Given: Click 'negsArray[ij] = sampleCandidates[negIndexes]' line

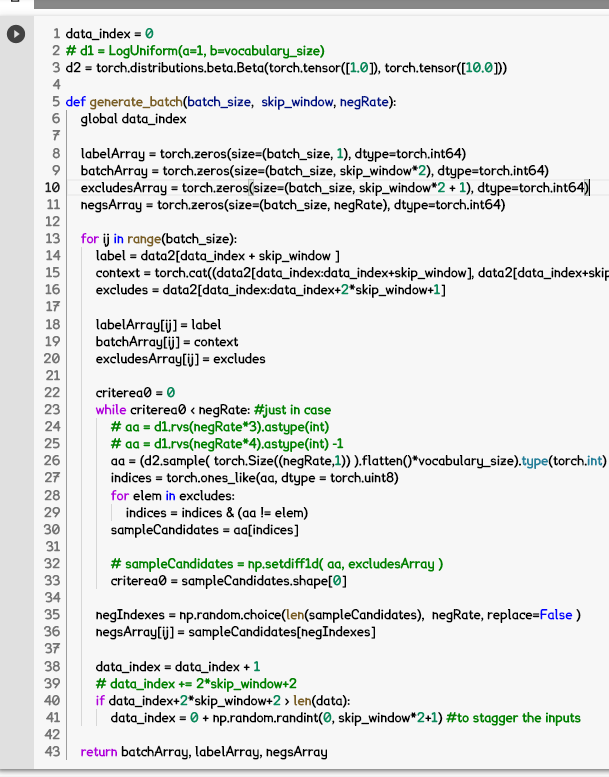Looking at the screenshot, I should point(236,632).
